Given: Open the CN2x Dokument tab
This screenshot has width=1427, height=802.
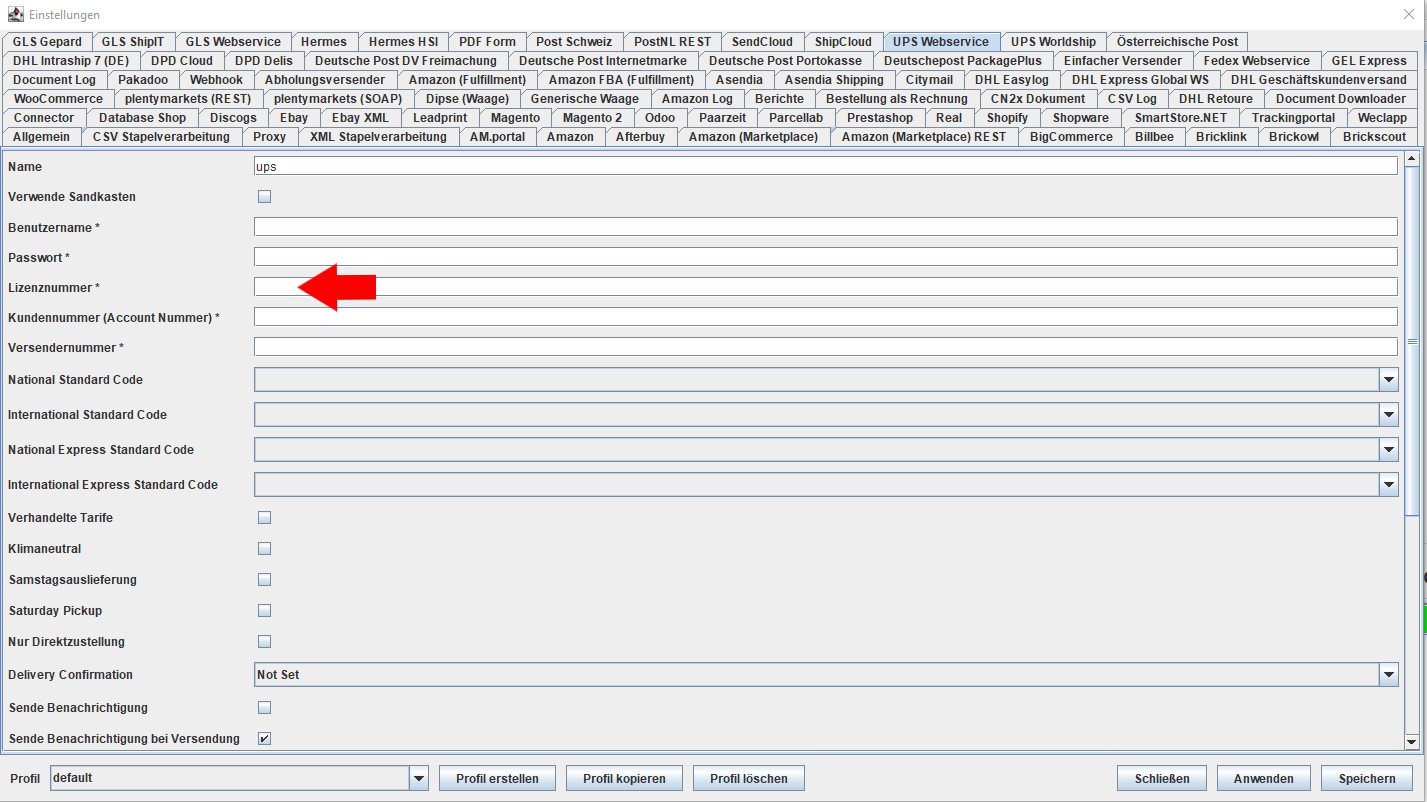Looking at the screenshot, I should [1037, 99].
